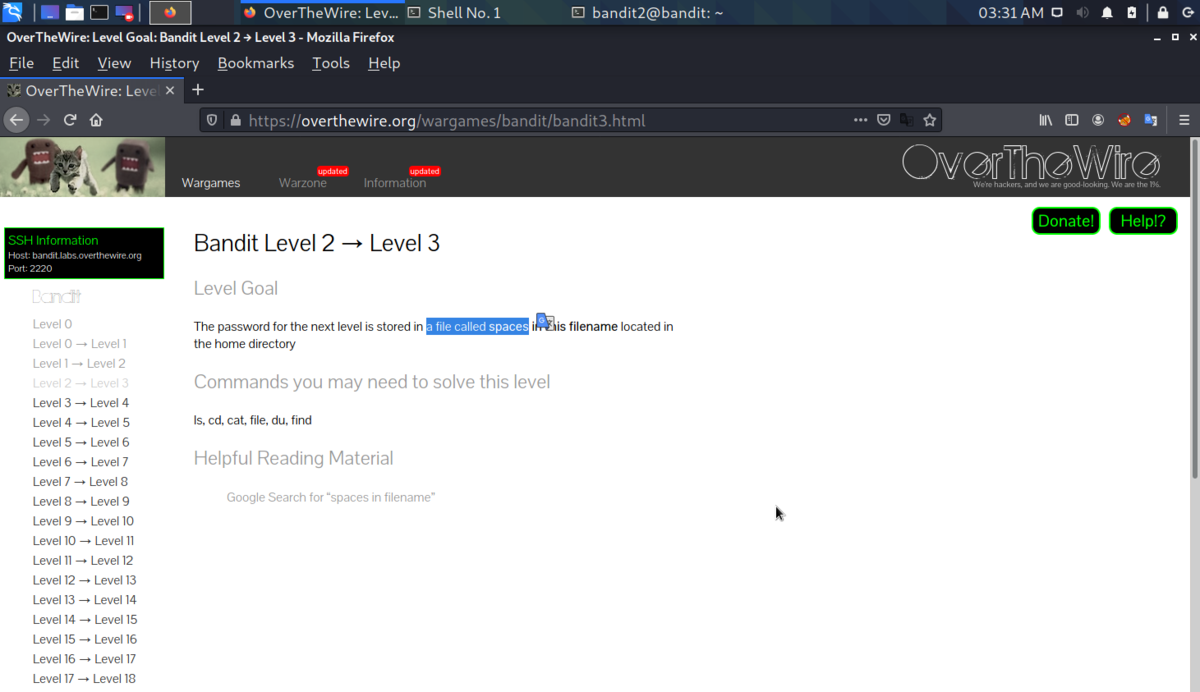Click the FoxyProxy extension icon
This screenshot has height=692, width=1200.
click(x=1125, y=120)
